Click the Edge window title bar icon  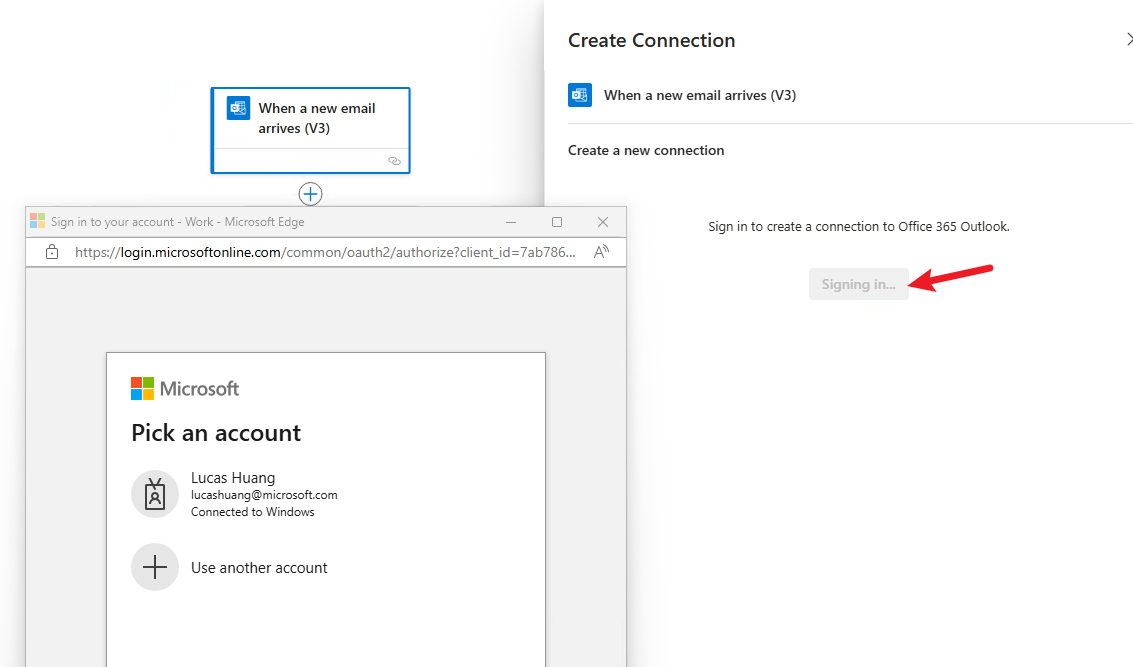(x=38, y=221)
